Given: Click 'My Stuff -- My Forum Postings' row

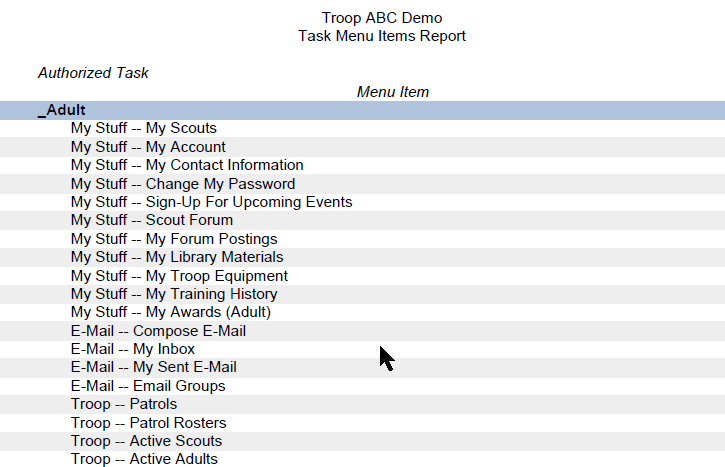Looking at the screenshot, I should click(x=362, y=239).
